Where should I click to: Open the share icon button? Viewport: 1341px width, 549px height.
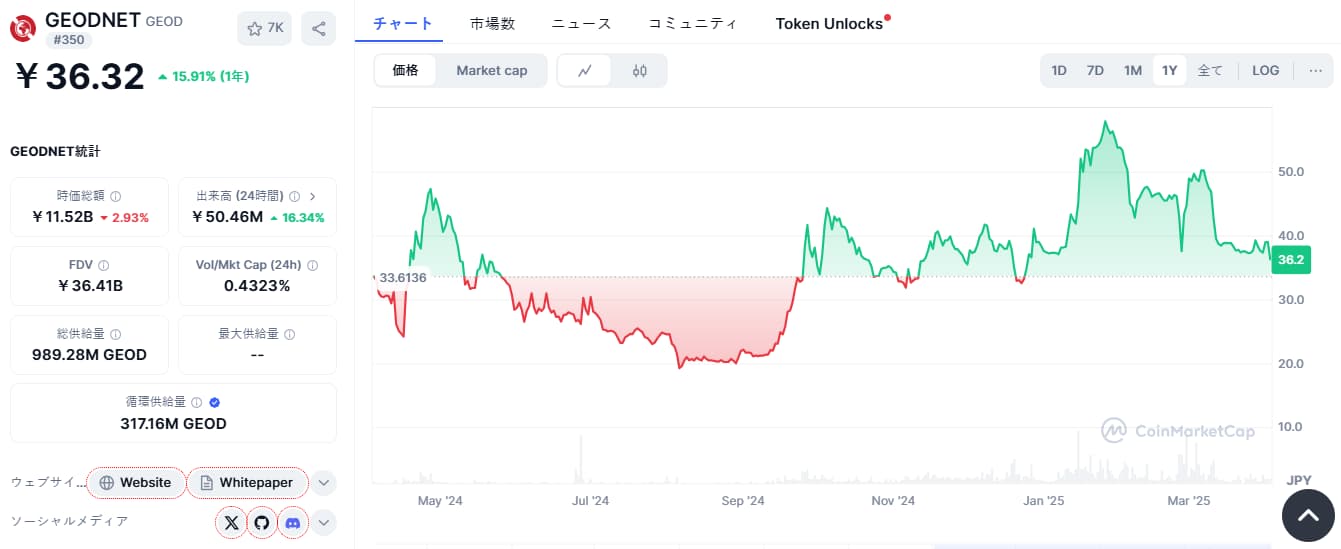318,29
